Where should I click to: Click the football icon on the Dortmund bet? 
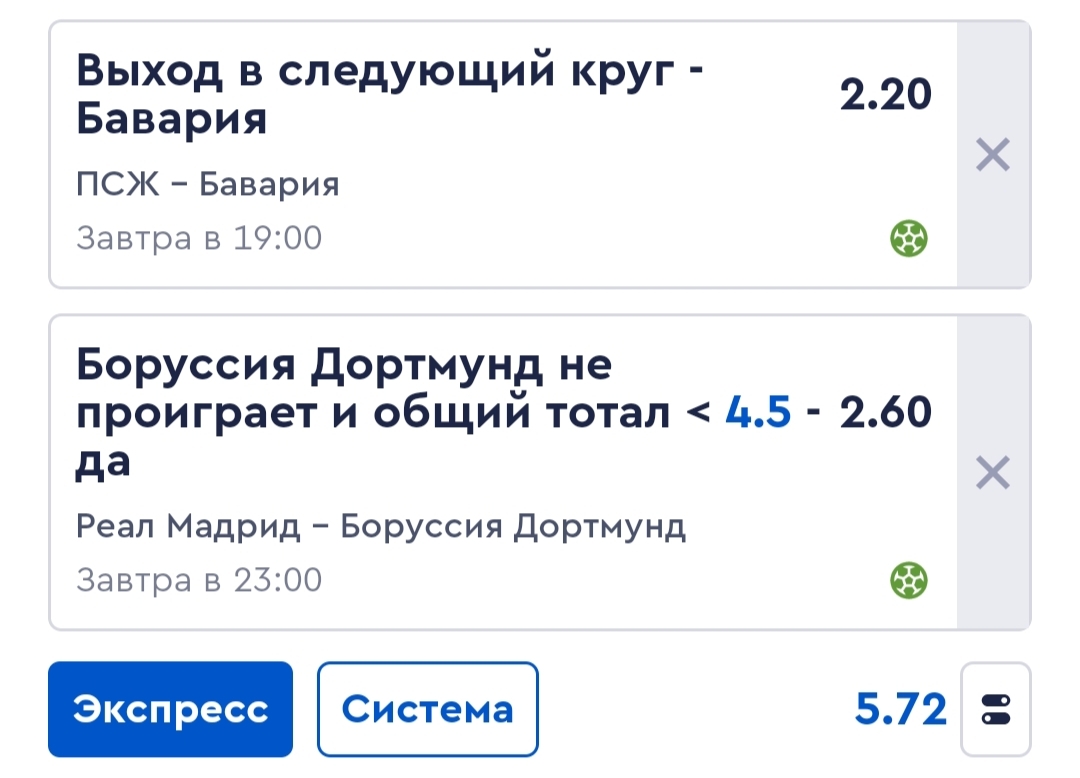pos(908,580)
